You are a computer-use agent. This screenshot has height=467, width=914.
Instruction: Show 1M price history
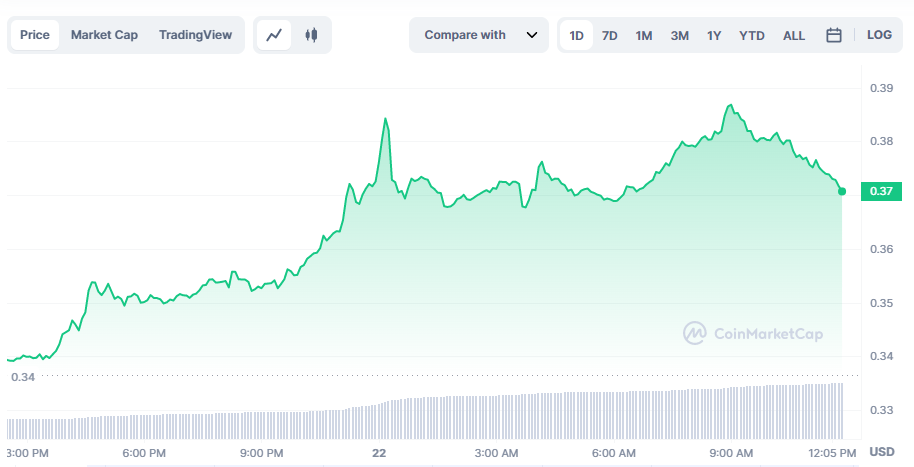644,35
